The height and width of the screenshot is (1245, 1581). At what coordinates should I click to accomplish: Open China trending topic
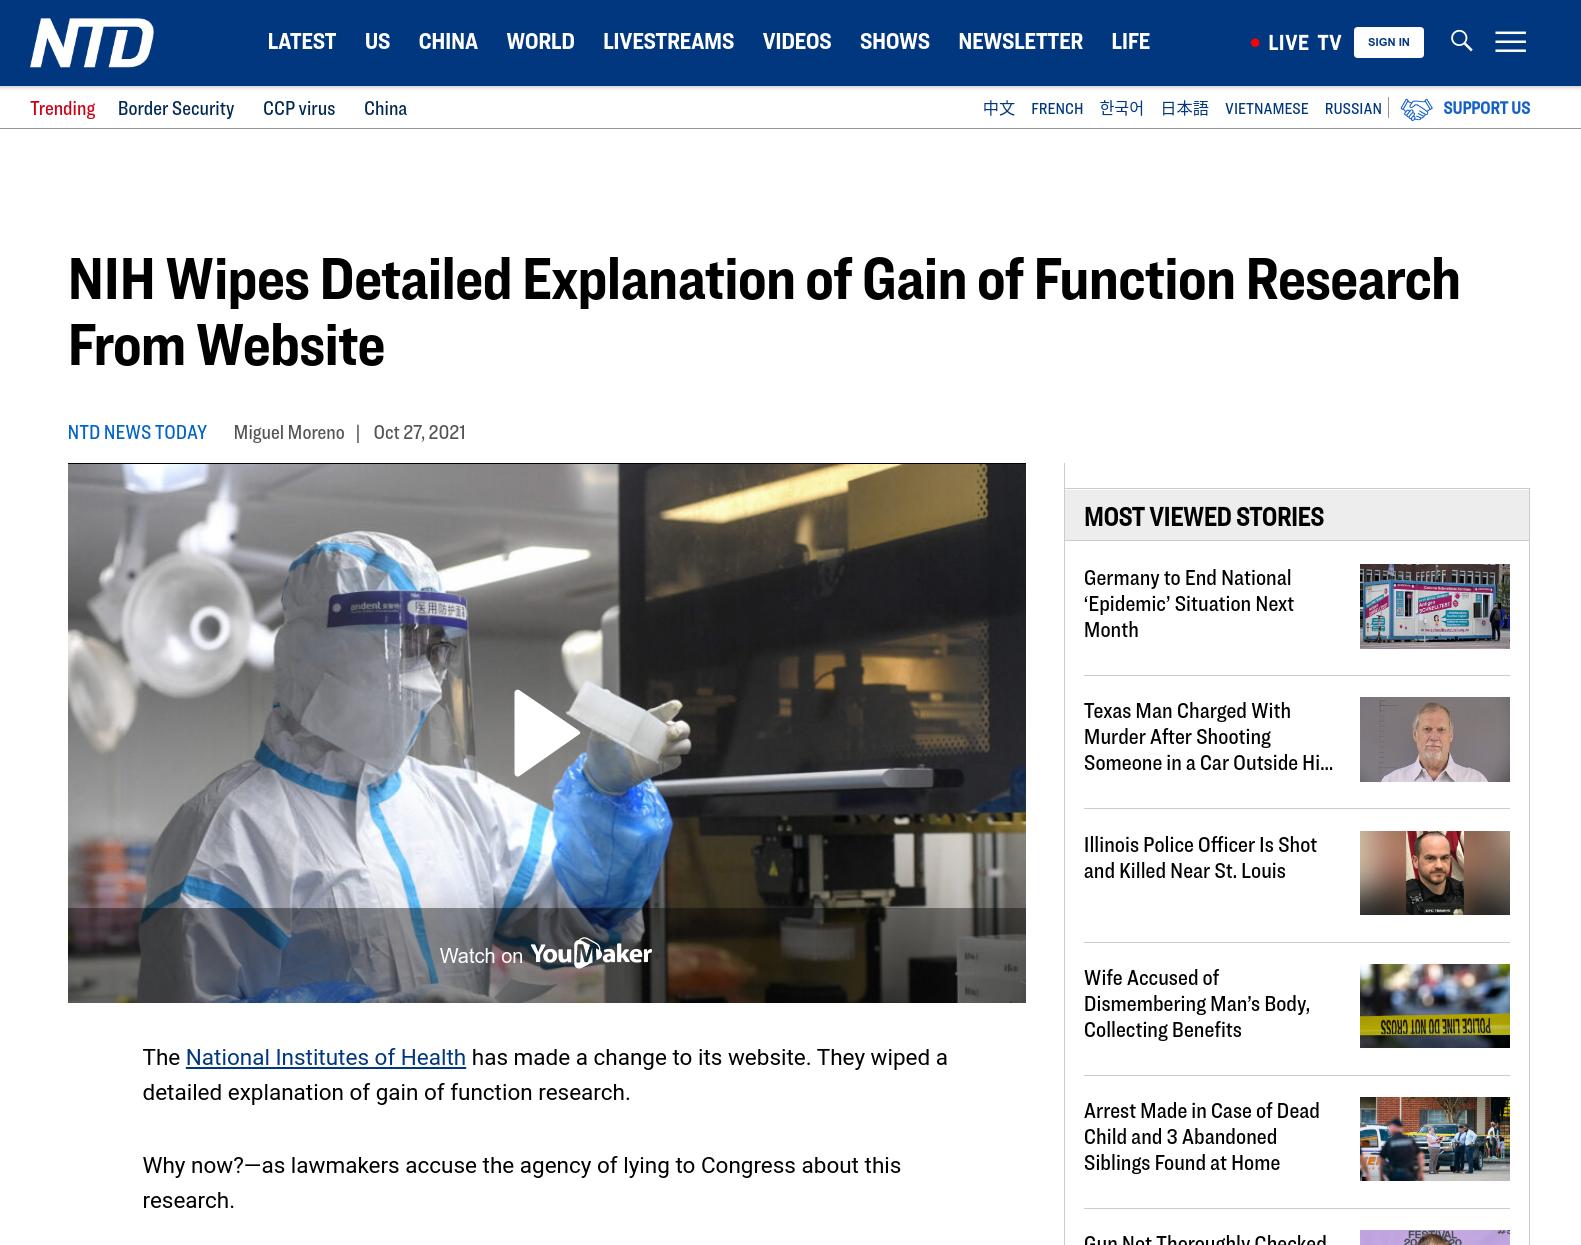[385, 108]
